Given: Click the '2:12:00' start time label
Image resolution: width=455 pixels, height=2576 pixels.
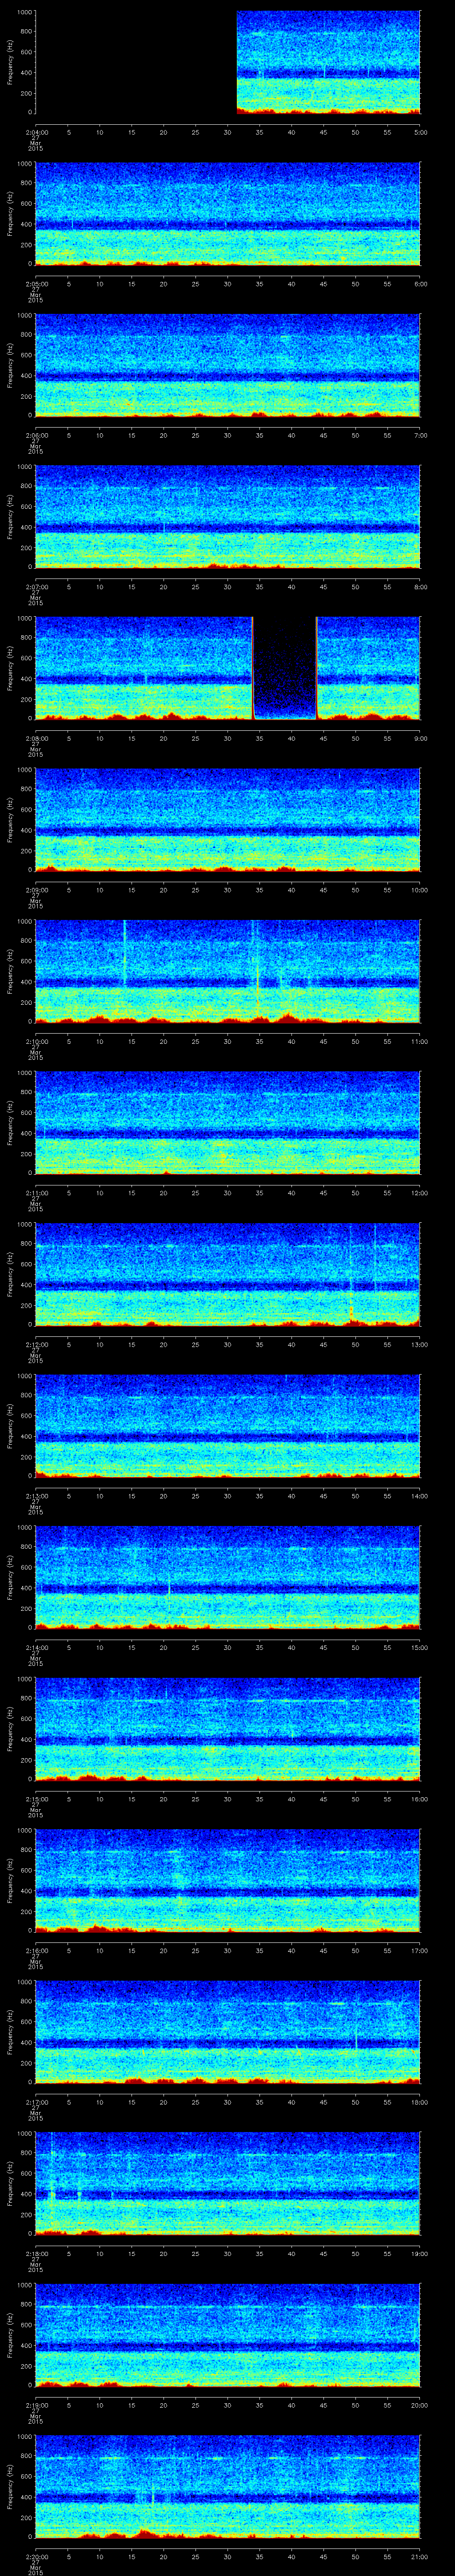Looking at the screenshot, I should [x=36, y=1344].
